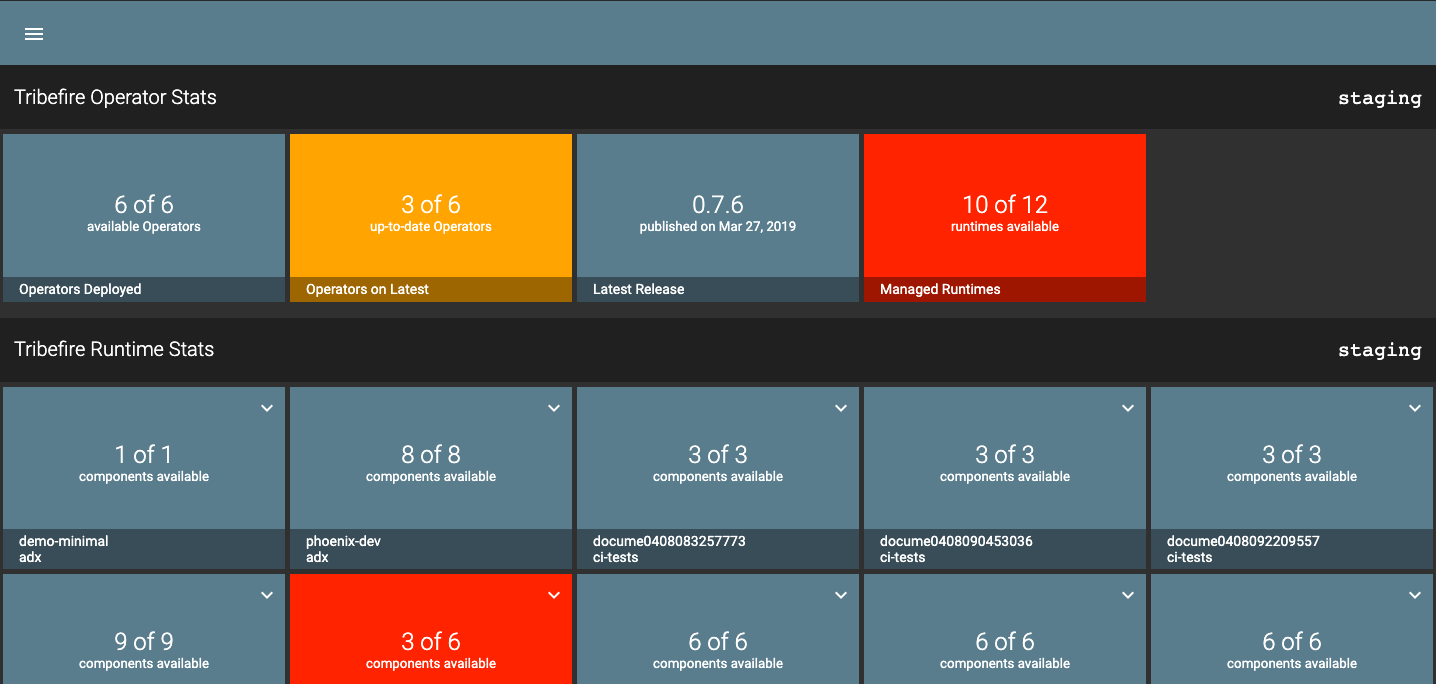Click staging label in Runtime Stats header

coord(1379,350)
